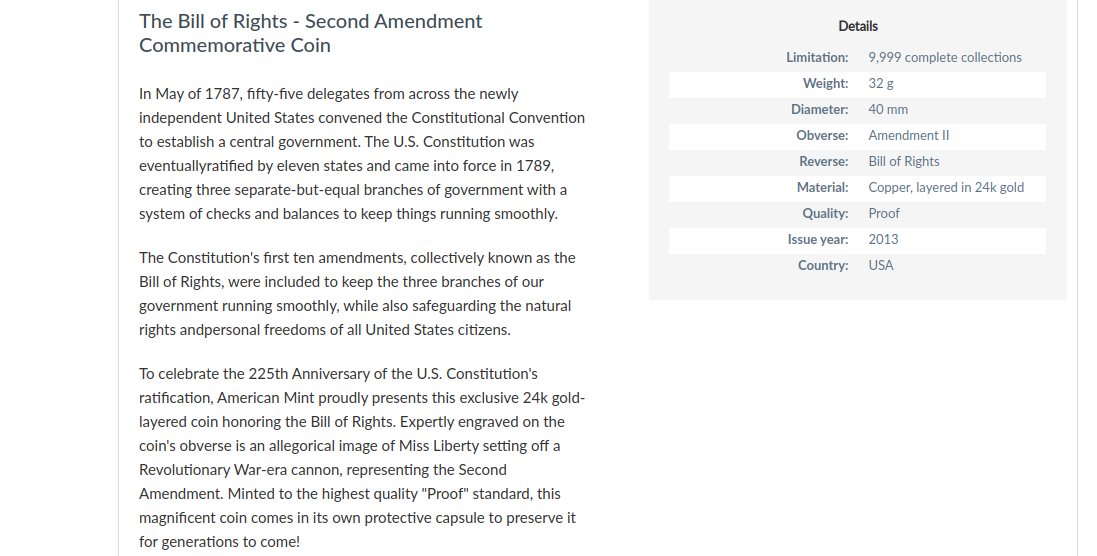
Task: Click the Reverse value Bill of Rights
Action: [x=903, y=161]
